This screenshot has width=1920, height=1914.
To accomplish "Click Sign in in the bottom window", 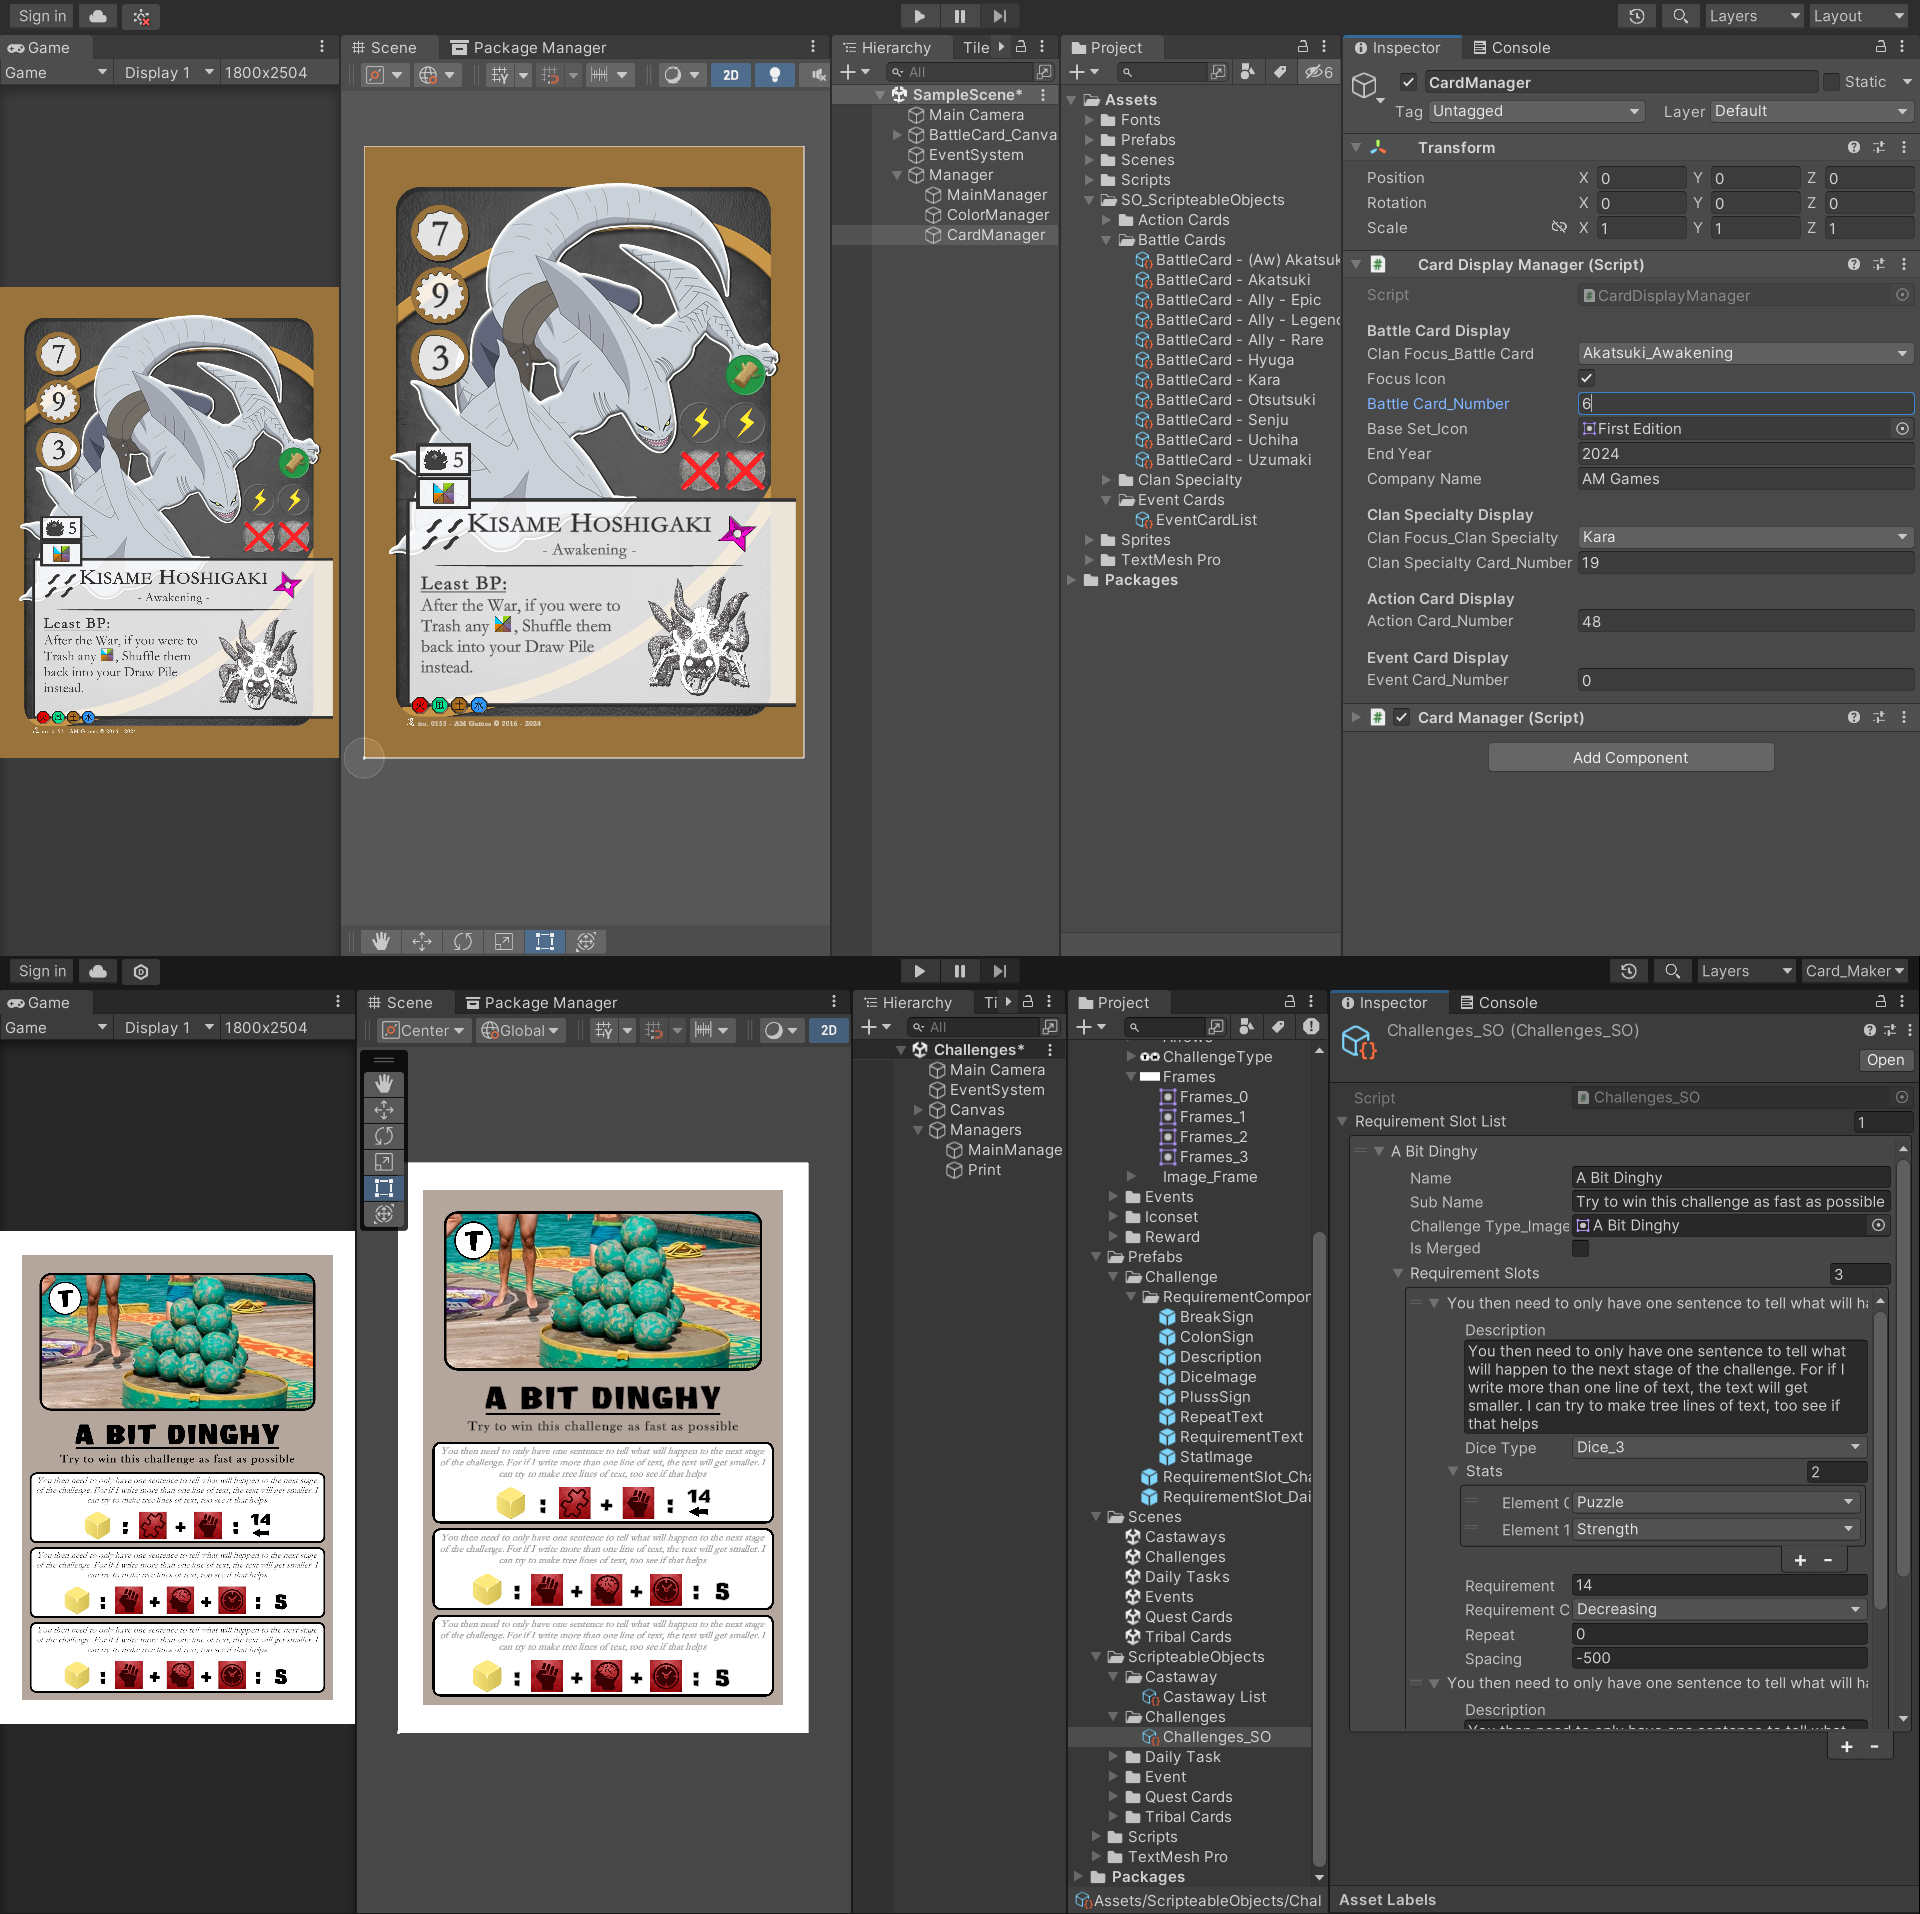I will click(x=42, y=971).
